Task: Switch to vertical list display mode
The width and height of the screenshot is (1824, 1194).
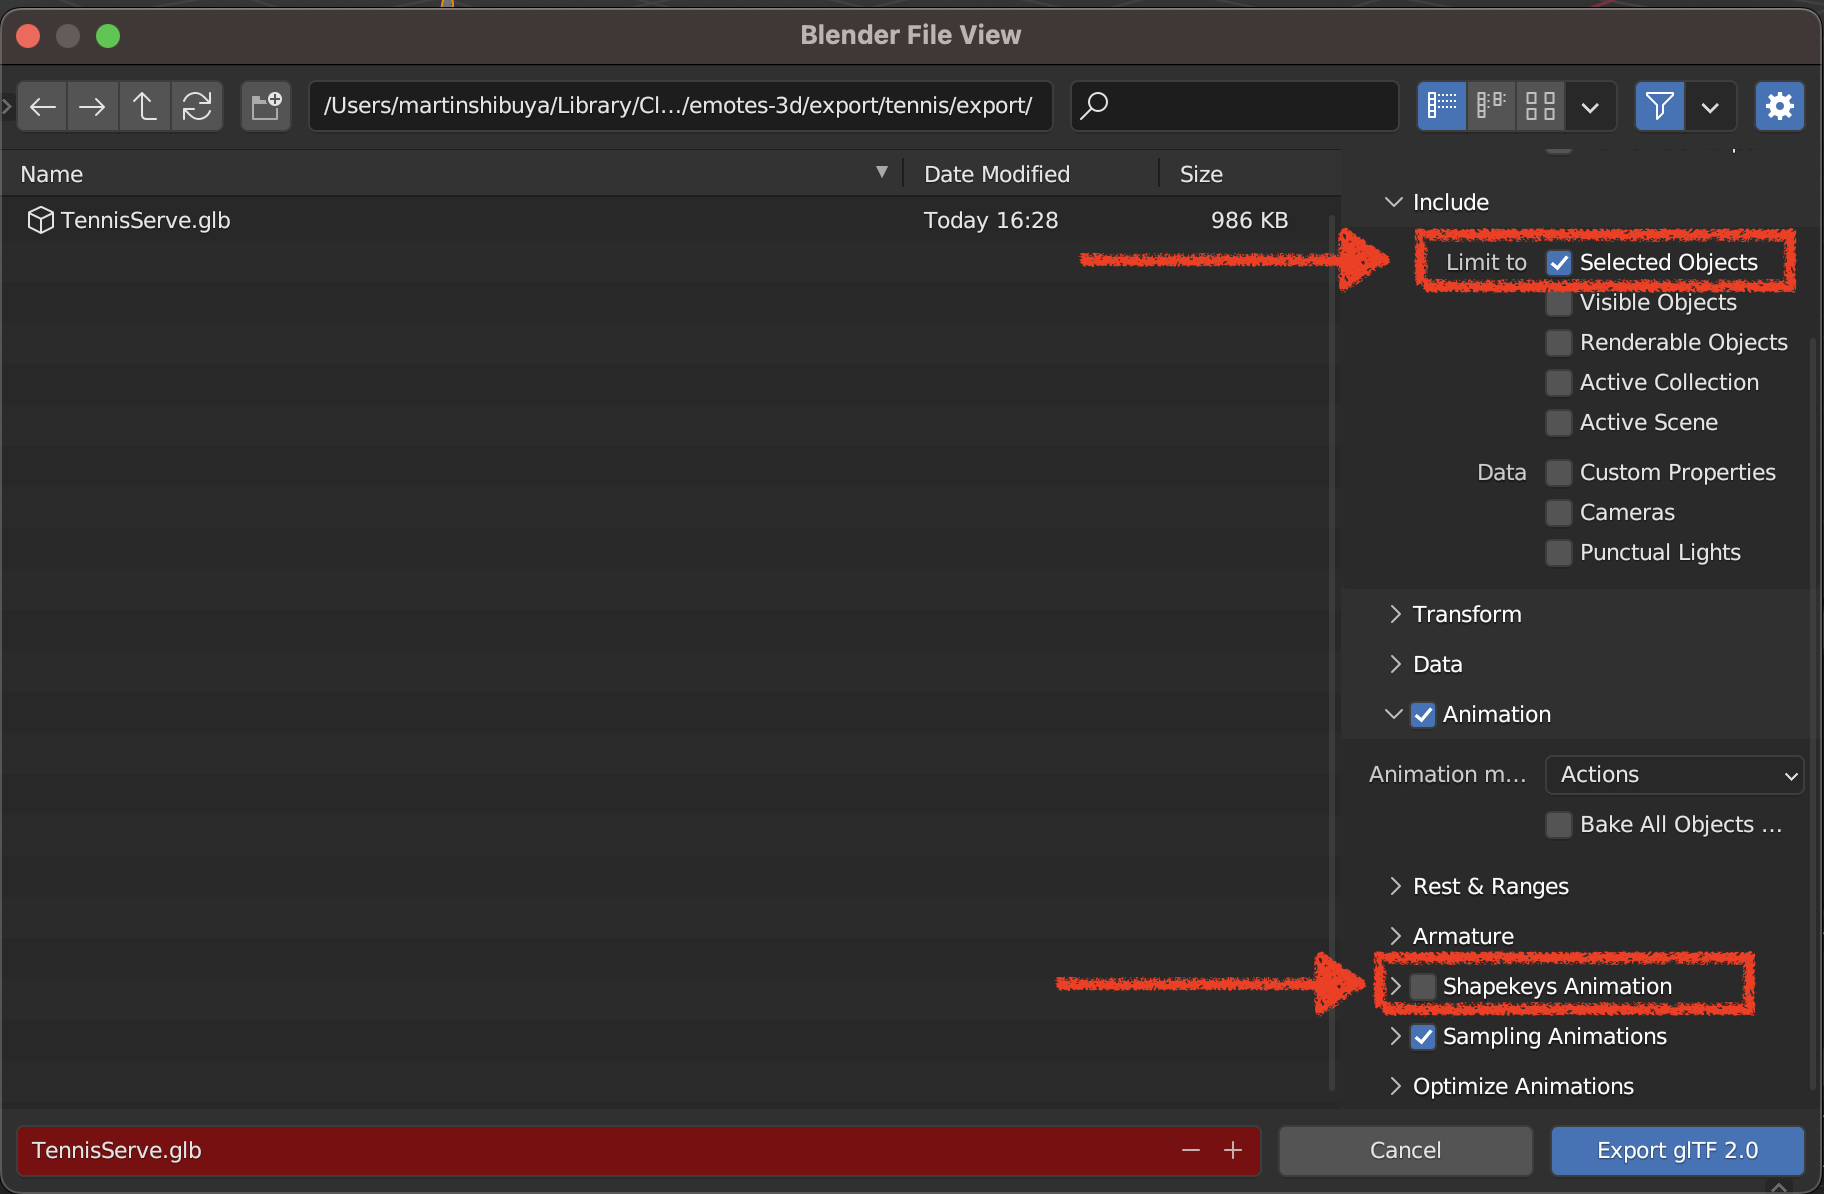Action: coord(1441,106)
